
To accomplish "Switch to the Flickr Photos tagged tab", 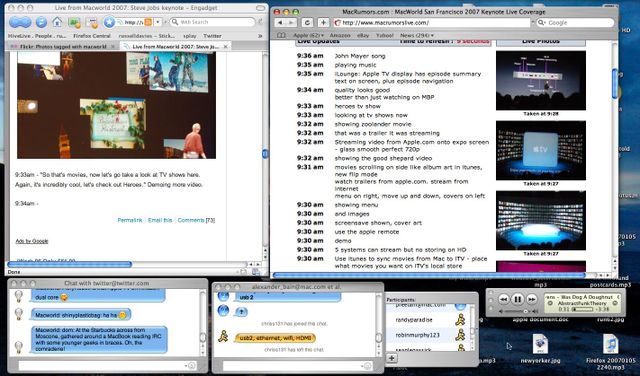I will point(62,47).
